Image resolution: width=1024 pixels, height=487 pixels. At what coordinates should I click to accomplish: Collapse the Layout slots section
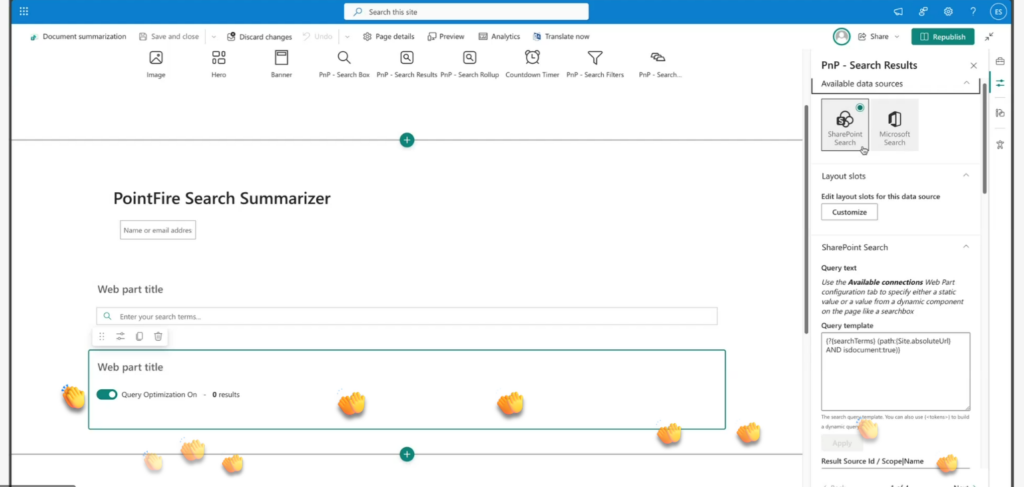[x=967, y=176]
